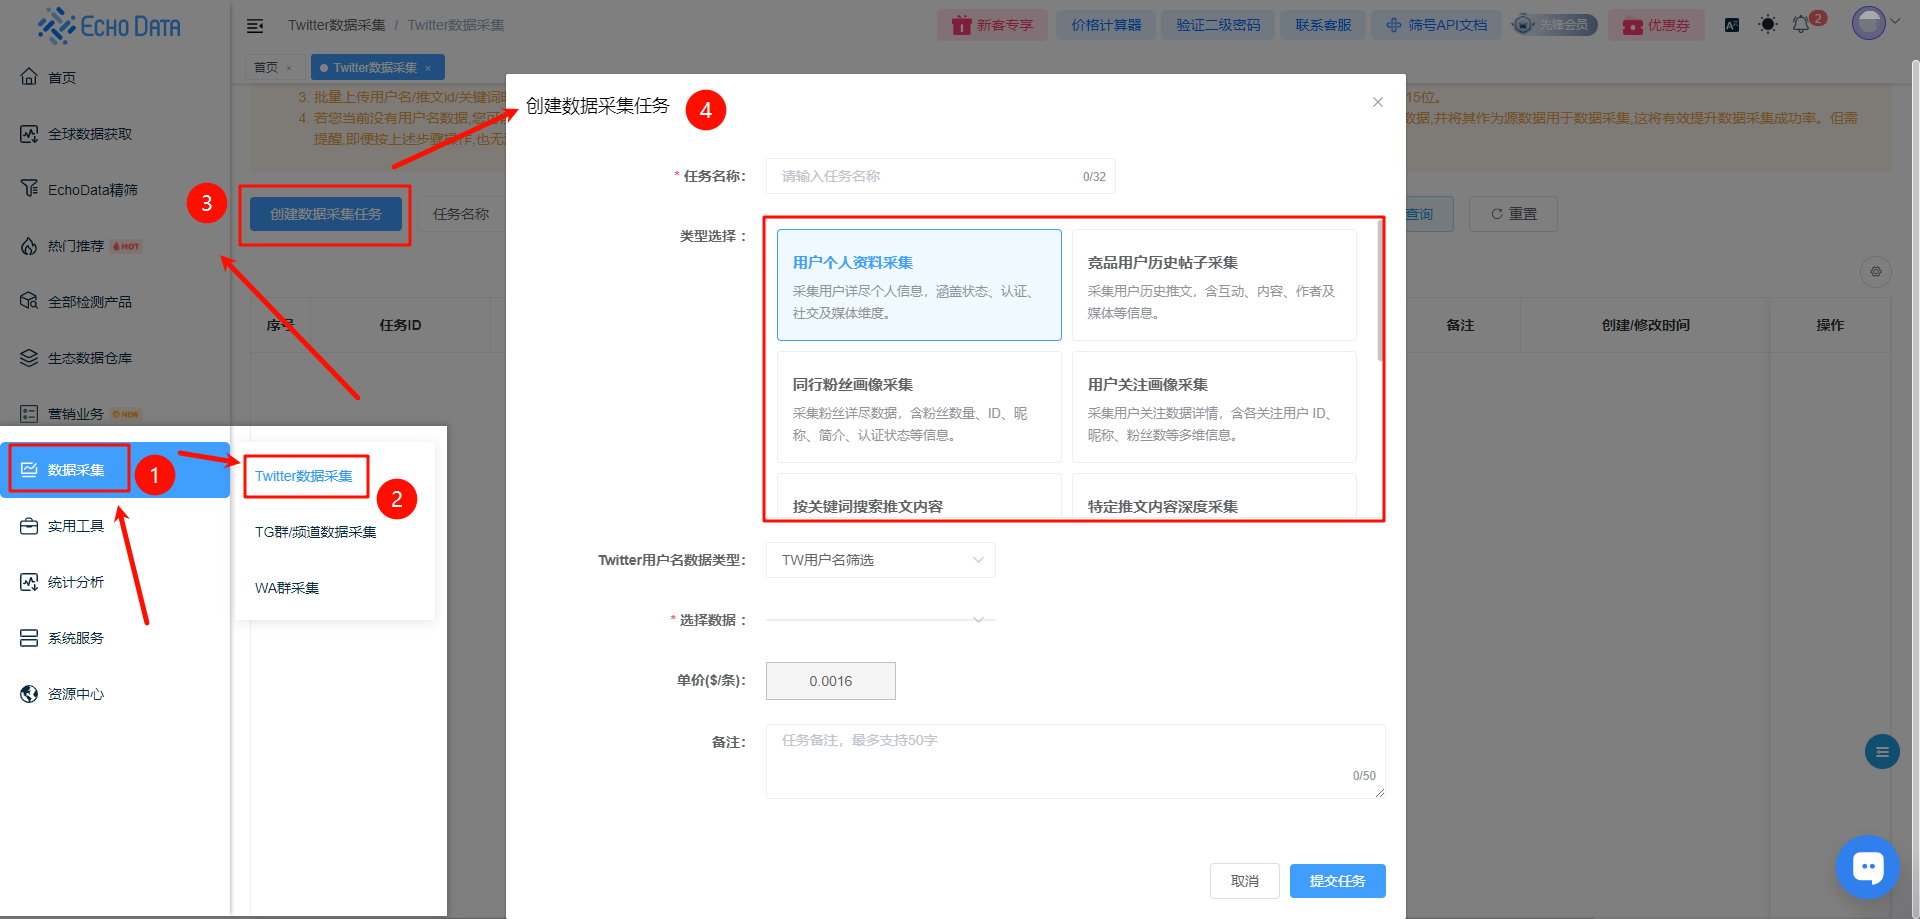Select the 同行粉丝画像采集 type card
Viewport: 1920px width, 919px height.
click(919, 407)
